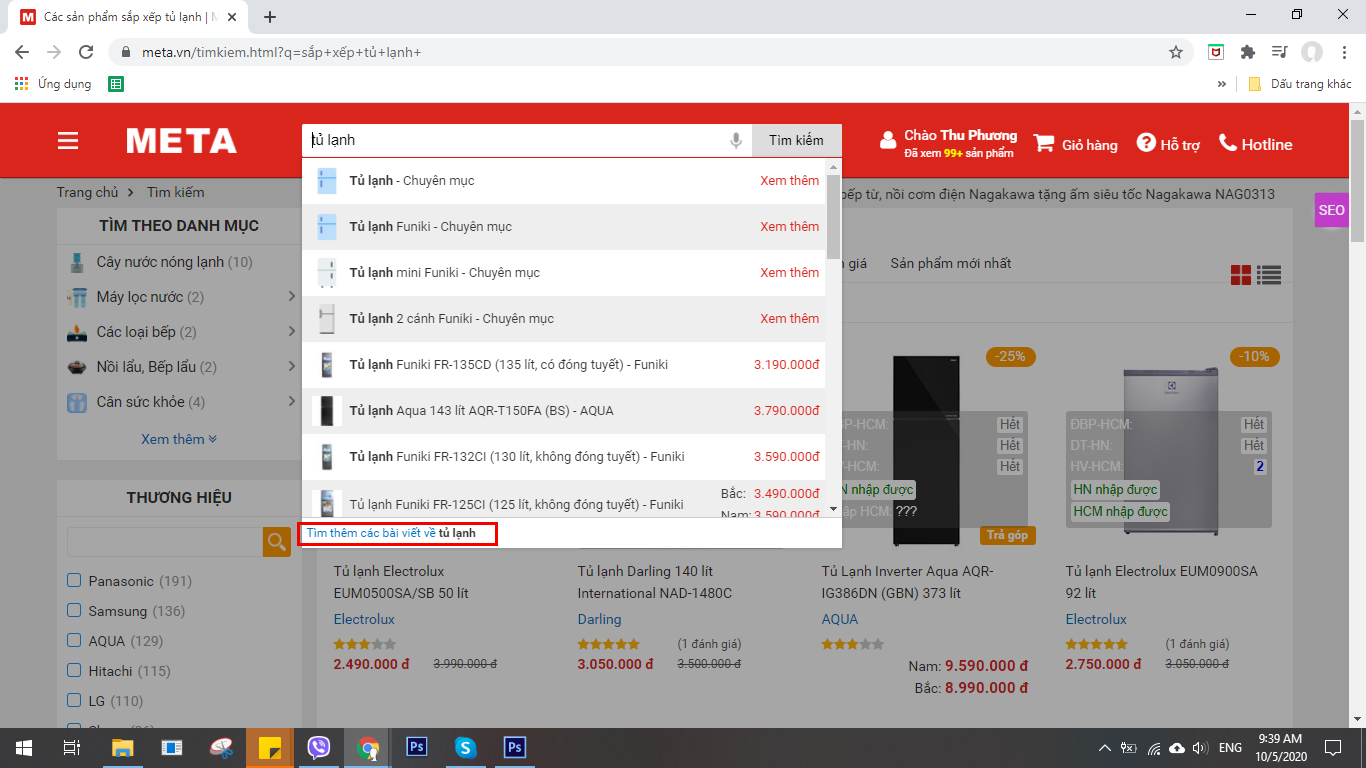Click the META logo

182,141
